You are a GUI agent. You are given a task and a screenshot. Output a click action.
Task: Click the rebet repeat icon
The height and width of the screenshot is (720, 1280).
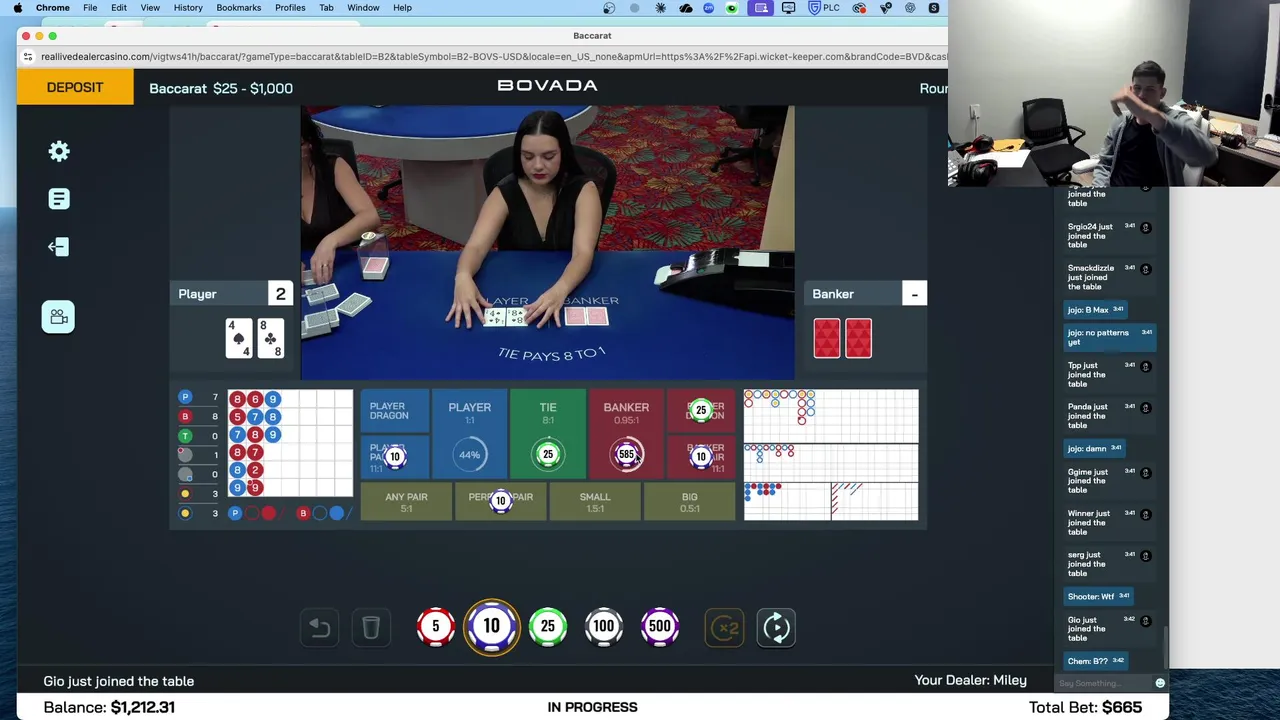(x=777, y=628)
